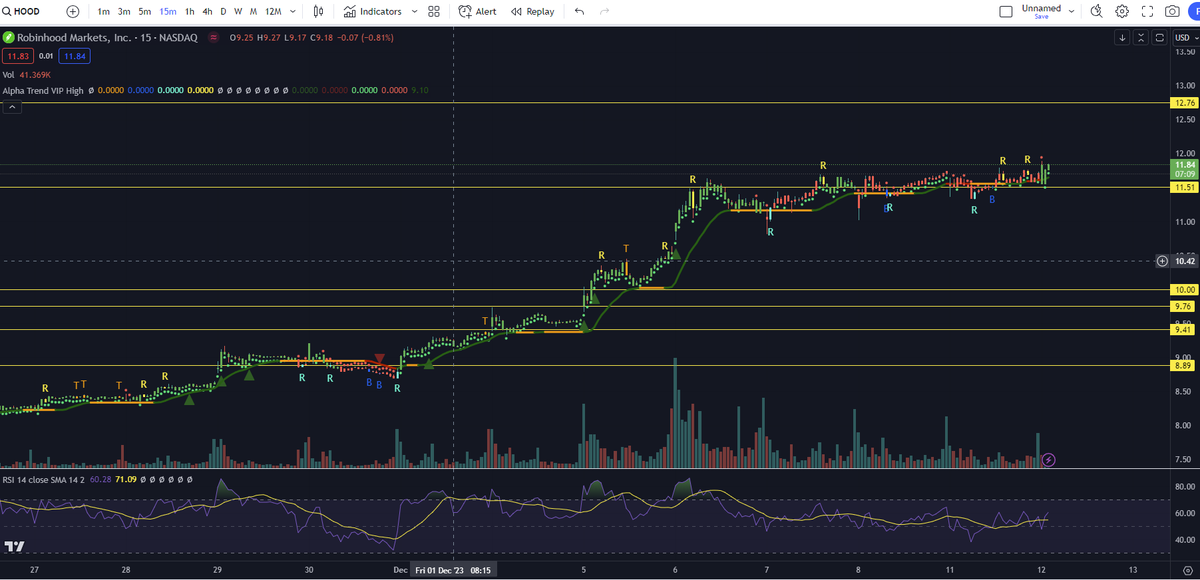Image resolution: width=1200 pixels, height=580 pixels.
Task: Switch to the W weekly timeframe
Action: coord(238,11)
